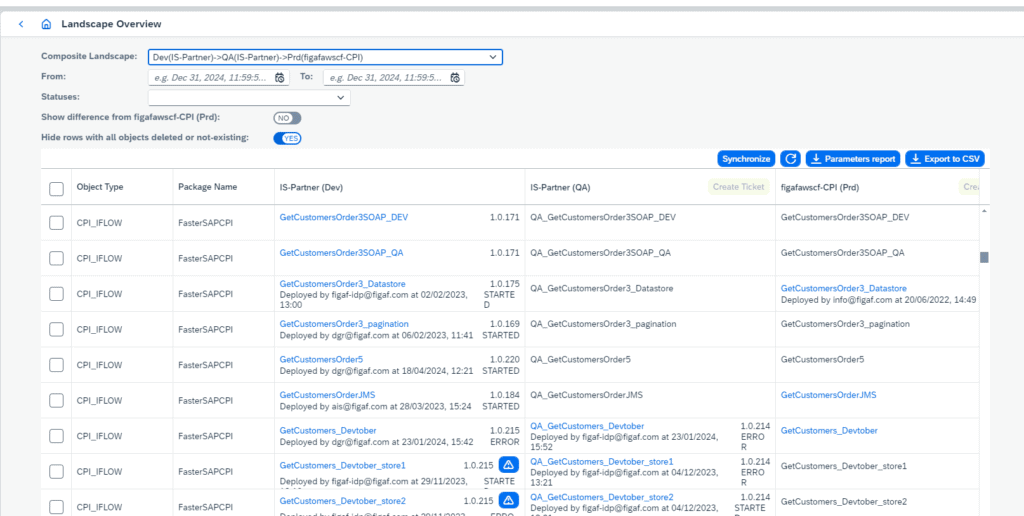Open calendar picker for To date

pyautogui.click(x=455, y=78)
